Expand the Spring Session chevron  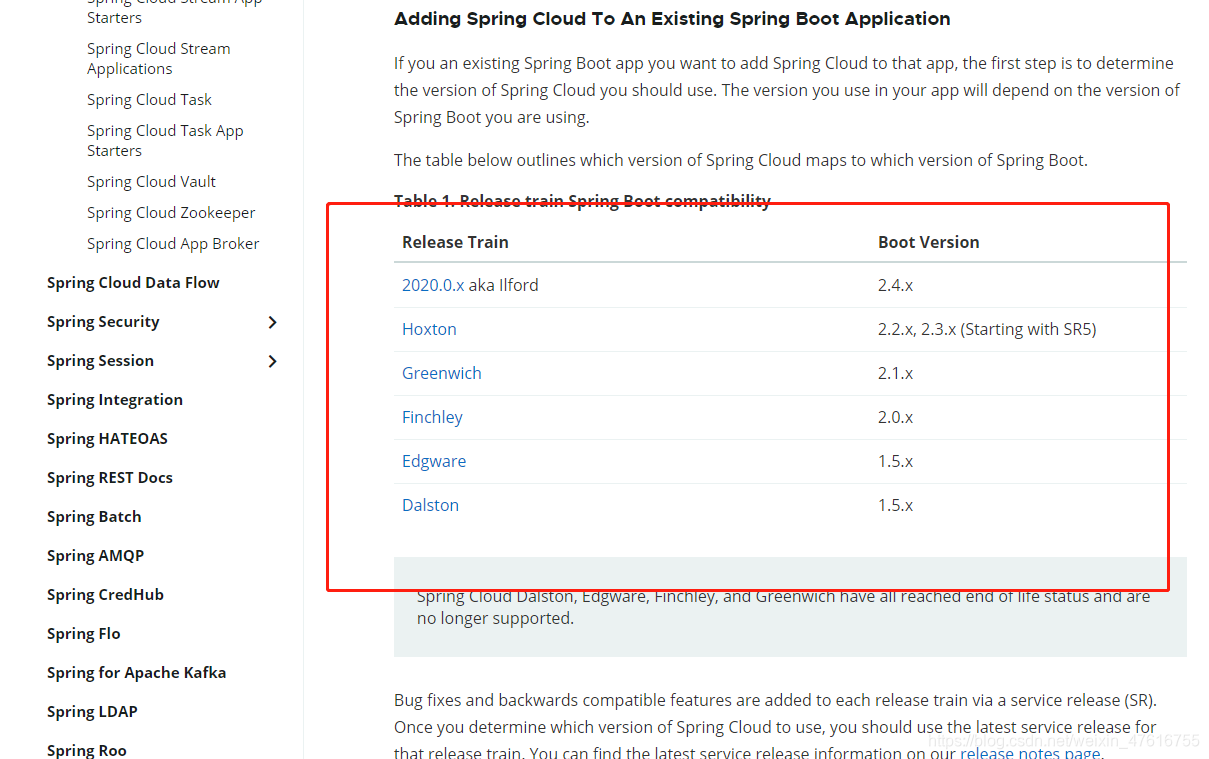click(x=273, y=361)
